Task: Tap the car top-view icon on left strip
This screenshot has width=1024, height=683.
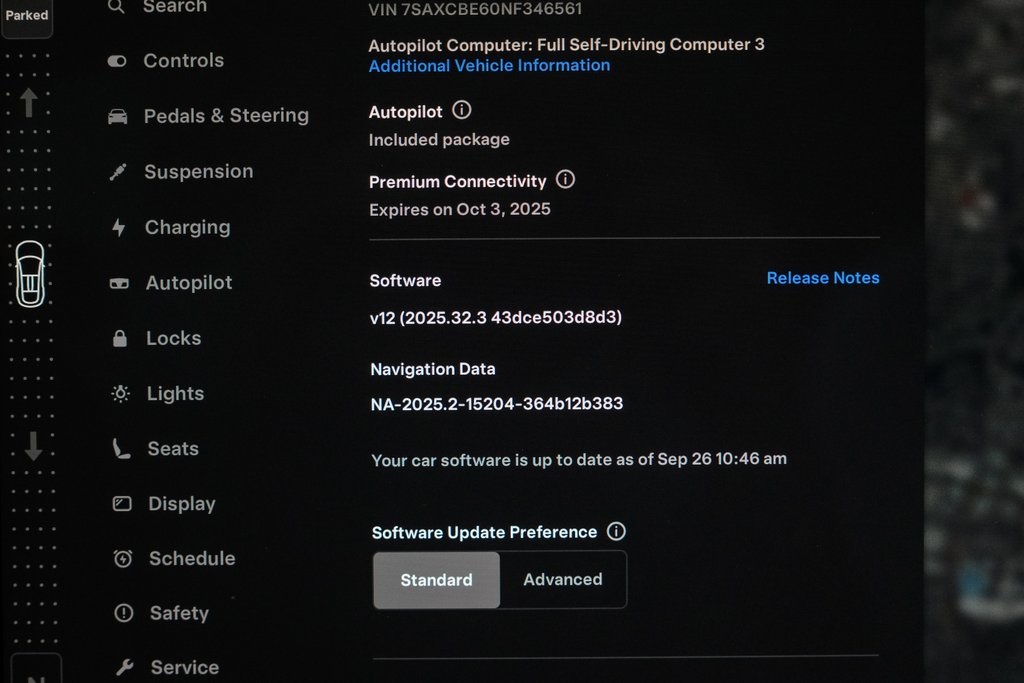Action: coord(31,274)
